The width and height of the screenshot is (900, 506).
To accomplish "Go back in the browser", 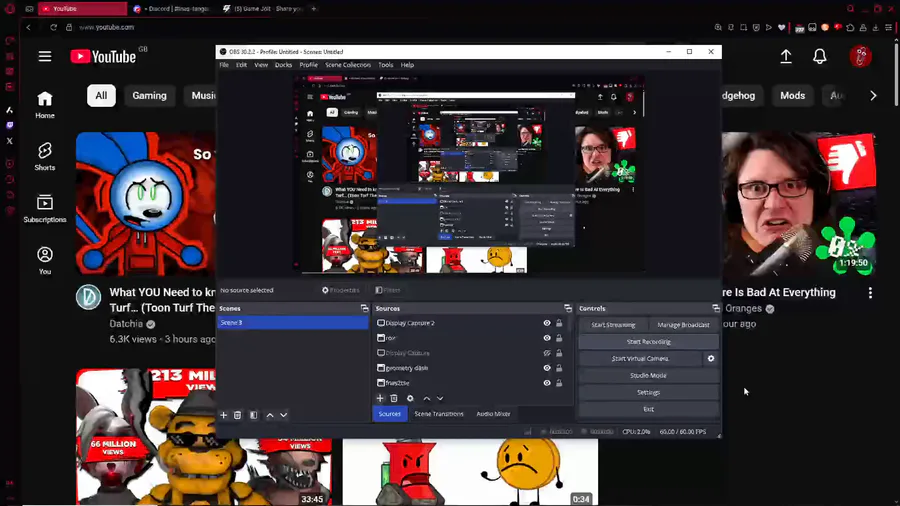I will (28, 27).
